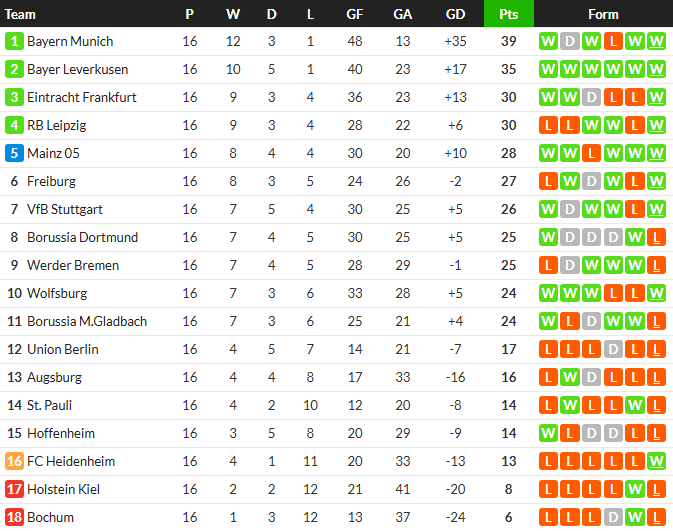Click Mainz 05's blue position 5 badge
The width and height of the screenshot is (673, 531).
point(14,153)
